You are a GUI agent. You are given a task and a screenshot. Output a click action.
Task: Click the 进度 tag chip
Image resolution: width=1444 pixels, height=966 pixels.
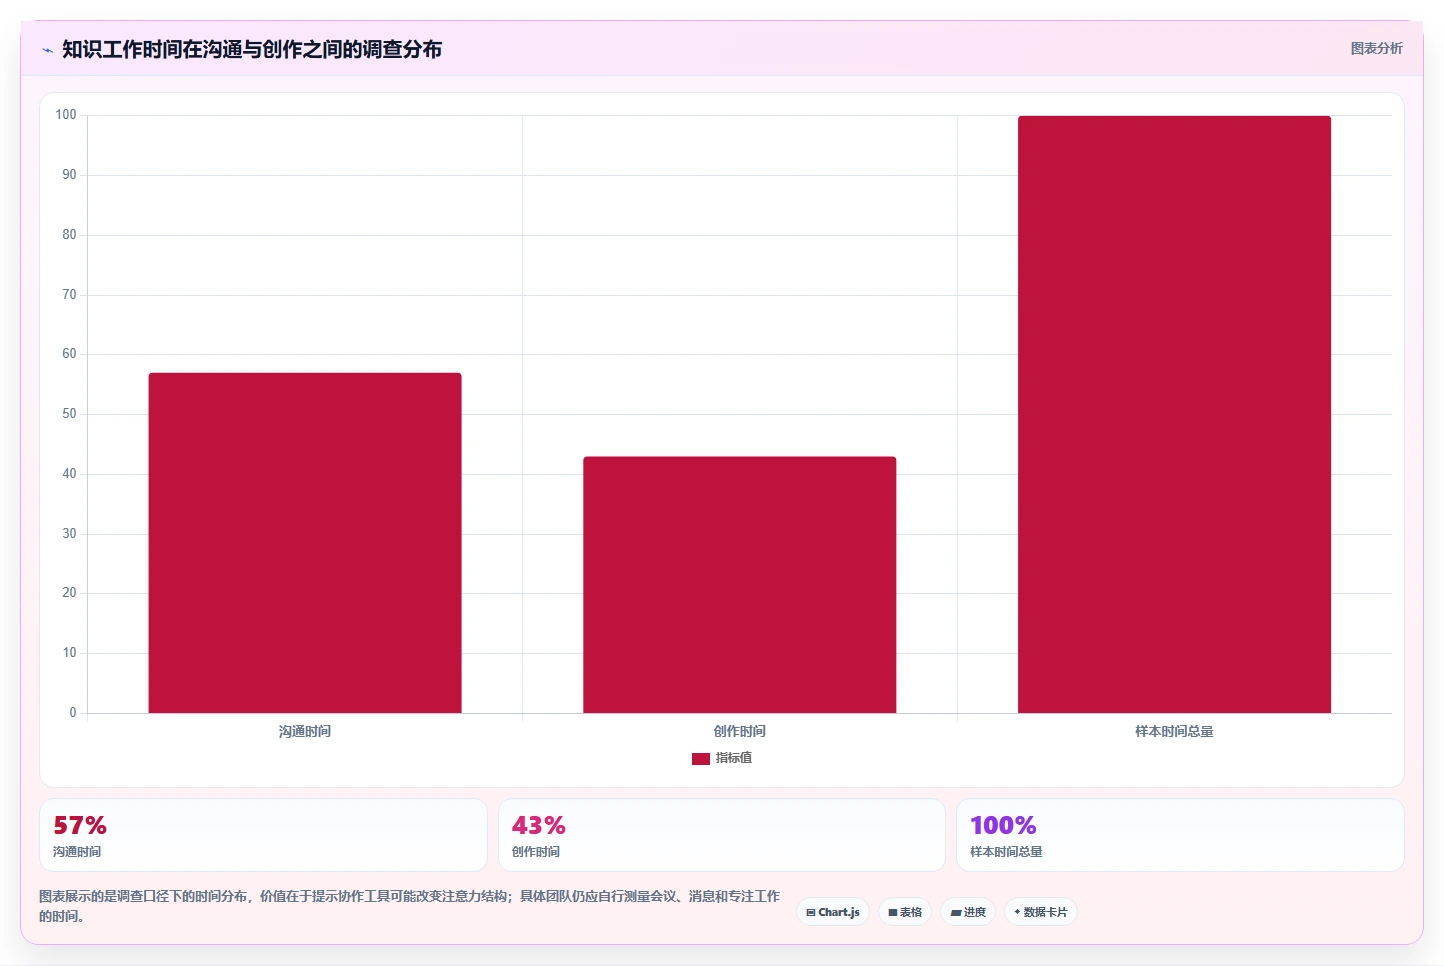click(x=968, y=912)
